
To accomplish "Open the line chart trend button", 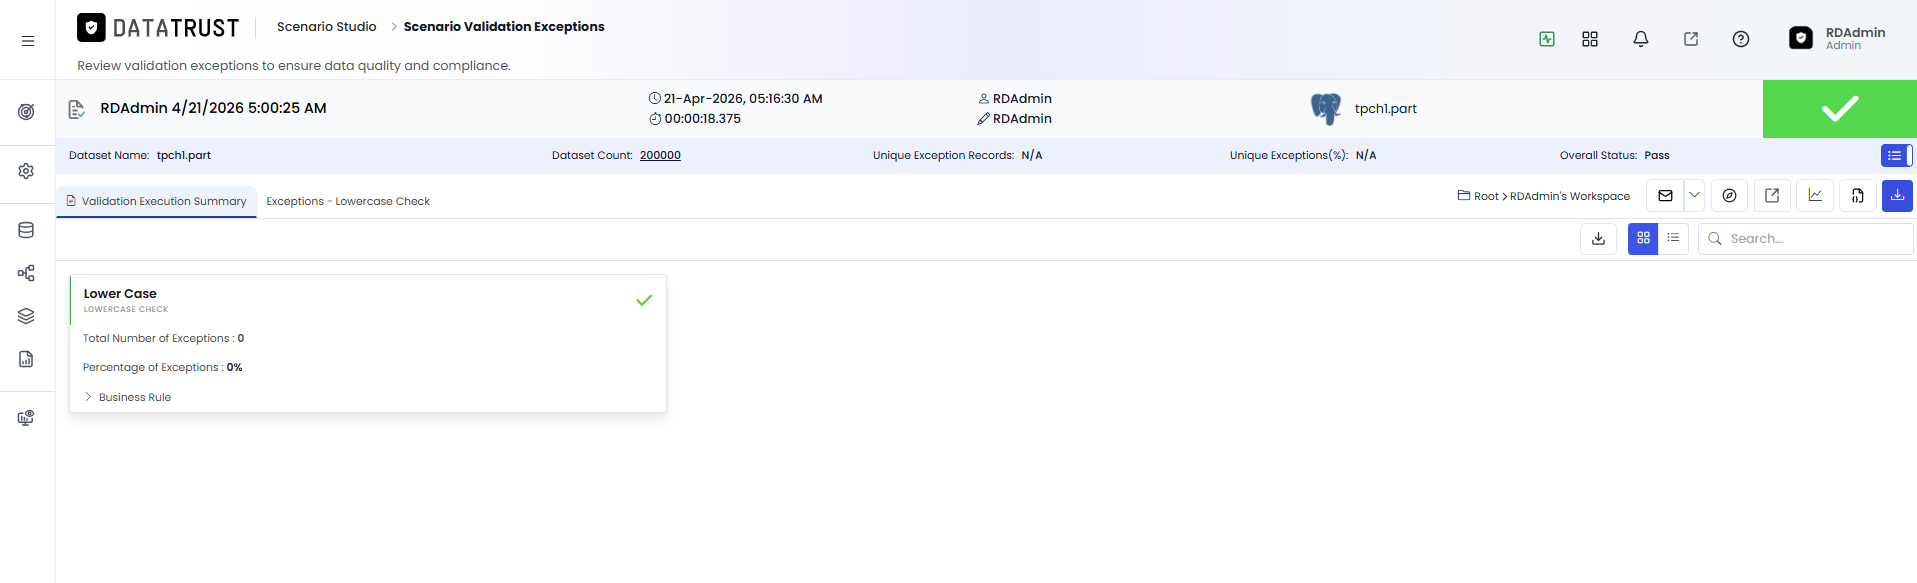I will coord(1815,196).
